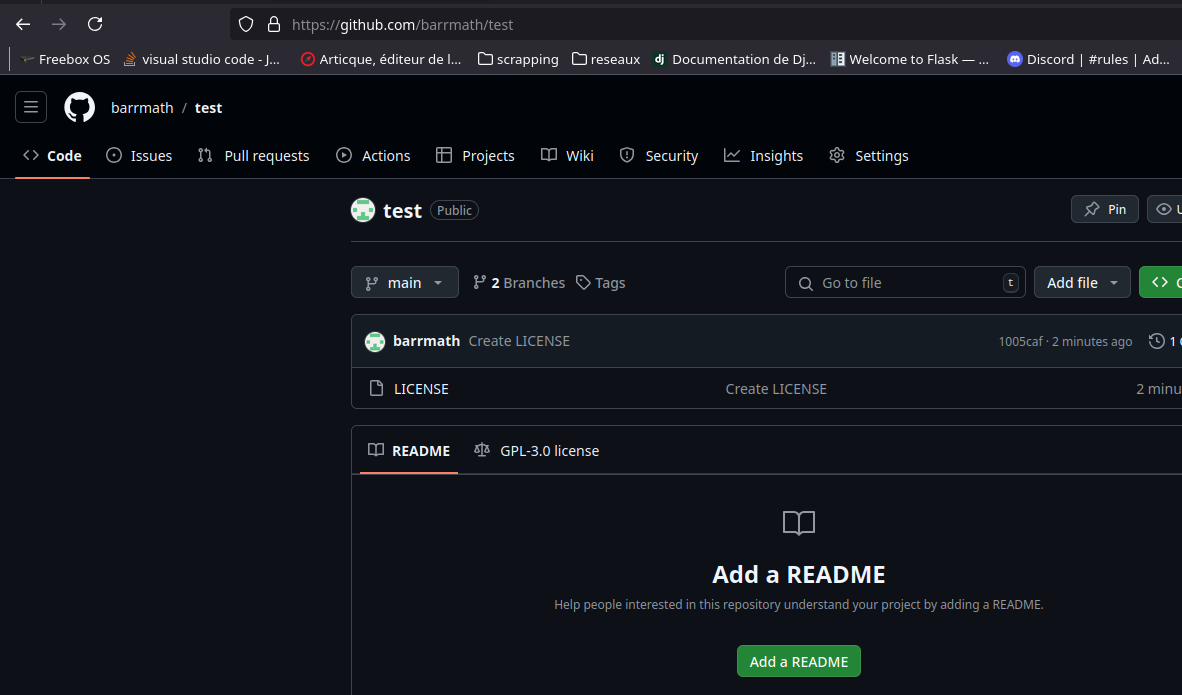Screen dimensions: 1182x695
Task: Open the Actions tab play icon
Action: point(345,155)
